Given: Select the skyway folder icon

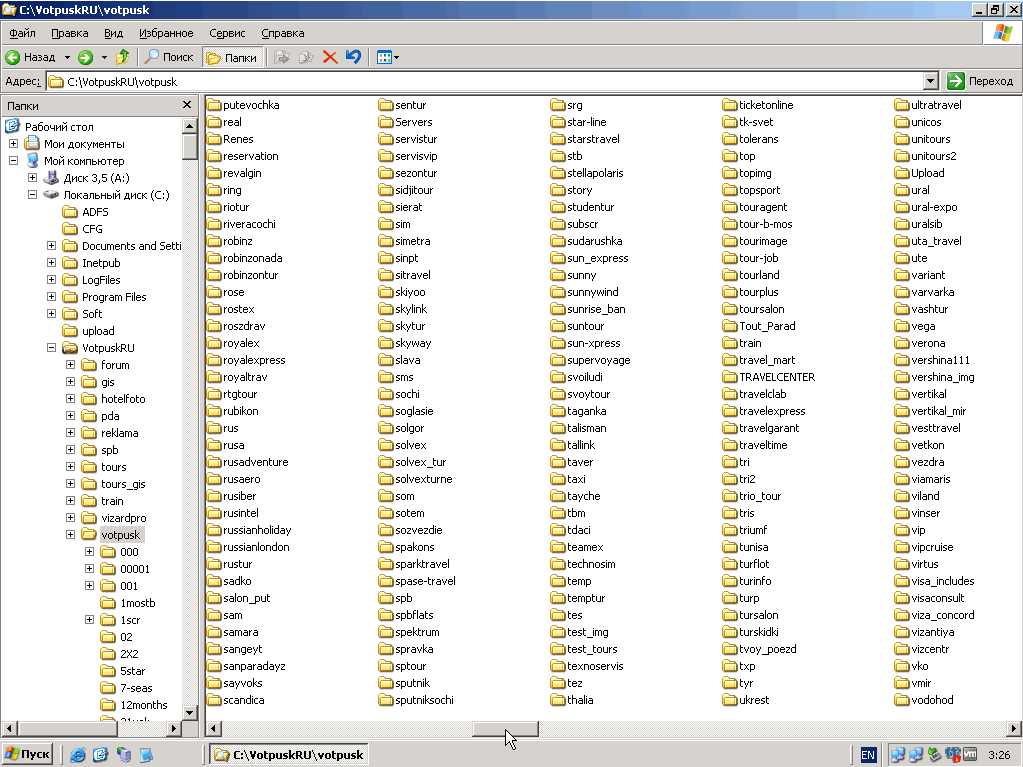Looking at the screenshot, I should pos(386,343).
